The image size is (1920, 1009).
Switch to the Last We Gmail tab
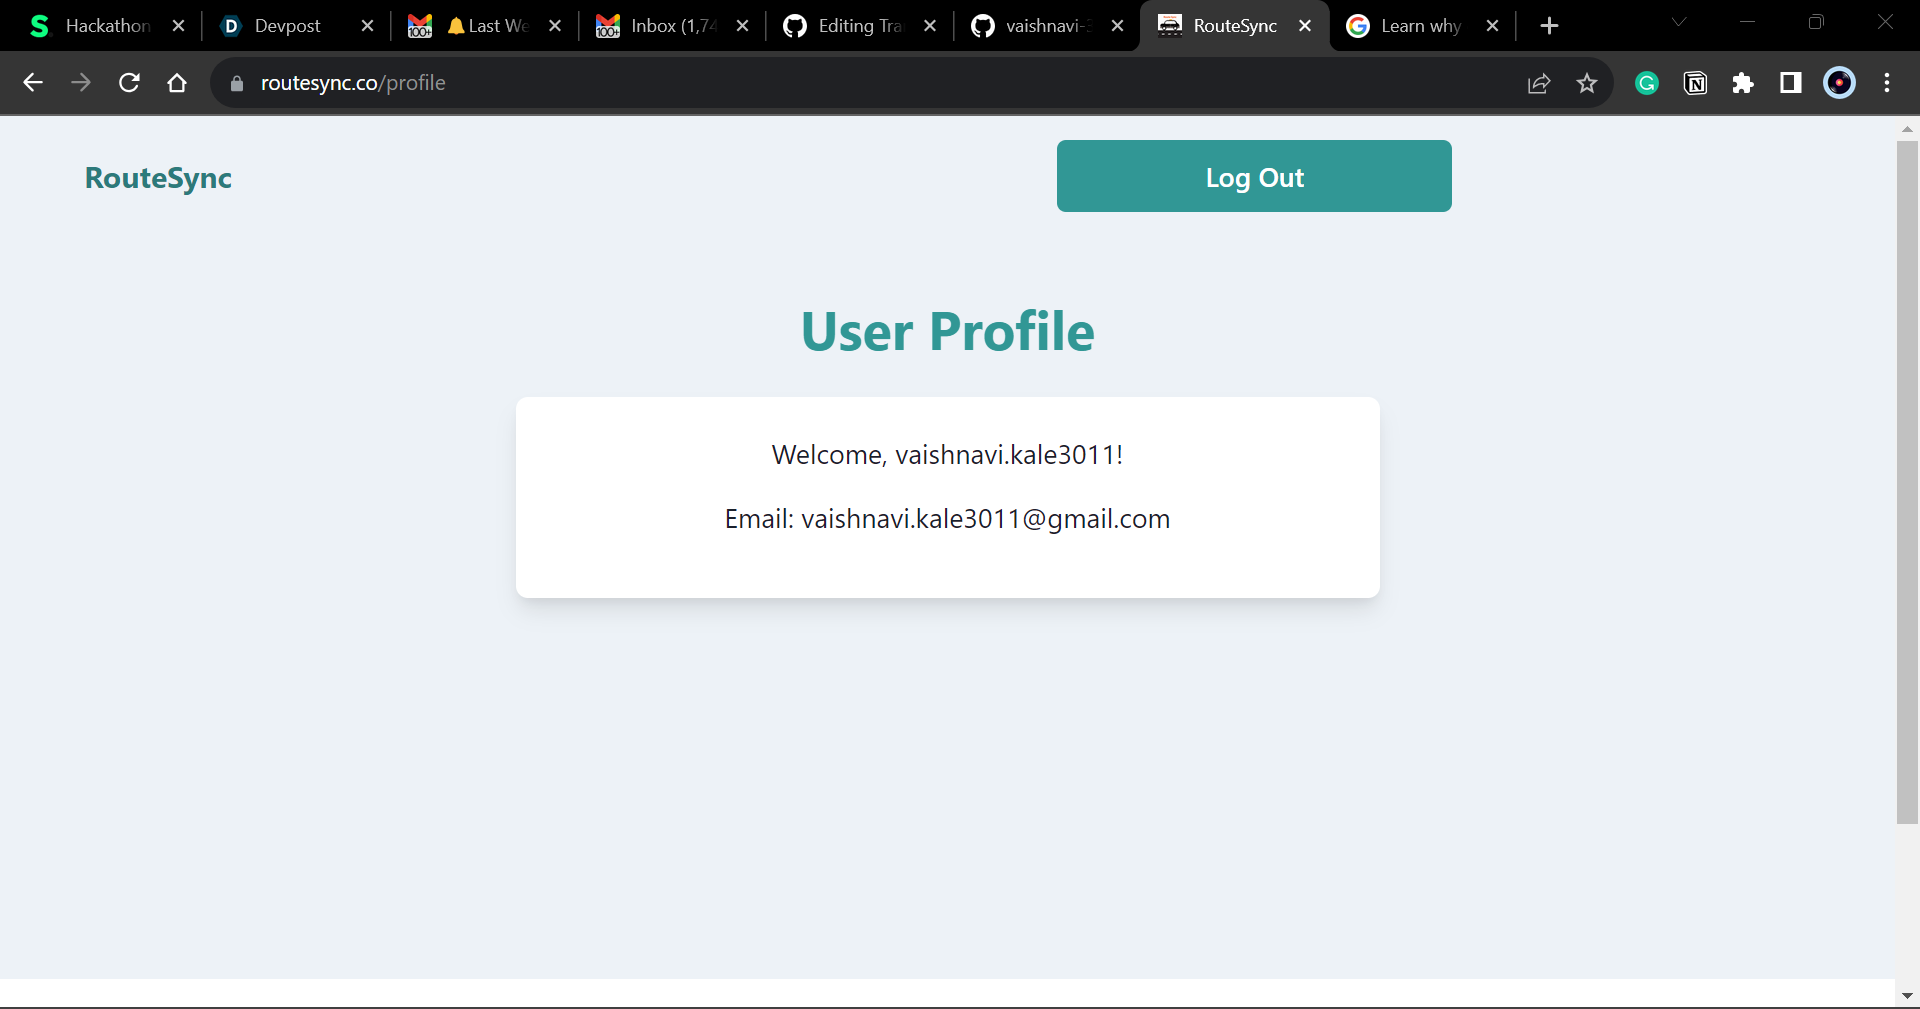[x=484, y=26]
